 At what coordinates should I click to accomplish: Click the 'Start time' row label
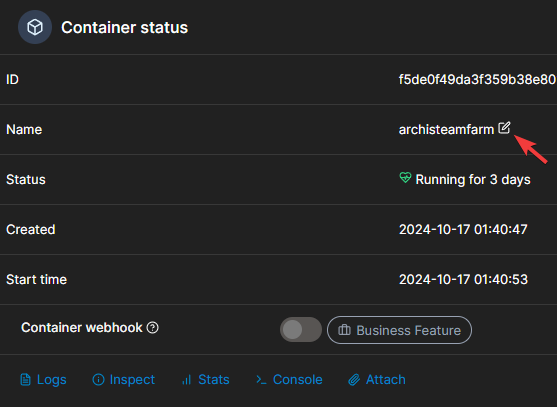[x=37, y=280]
